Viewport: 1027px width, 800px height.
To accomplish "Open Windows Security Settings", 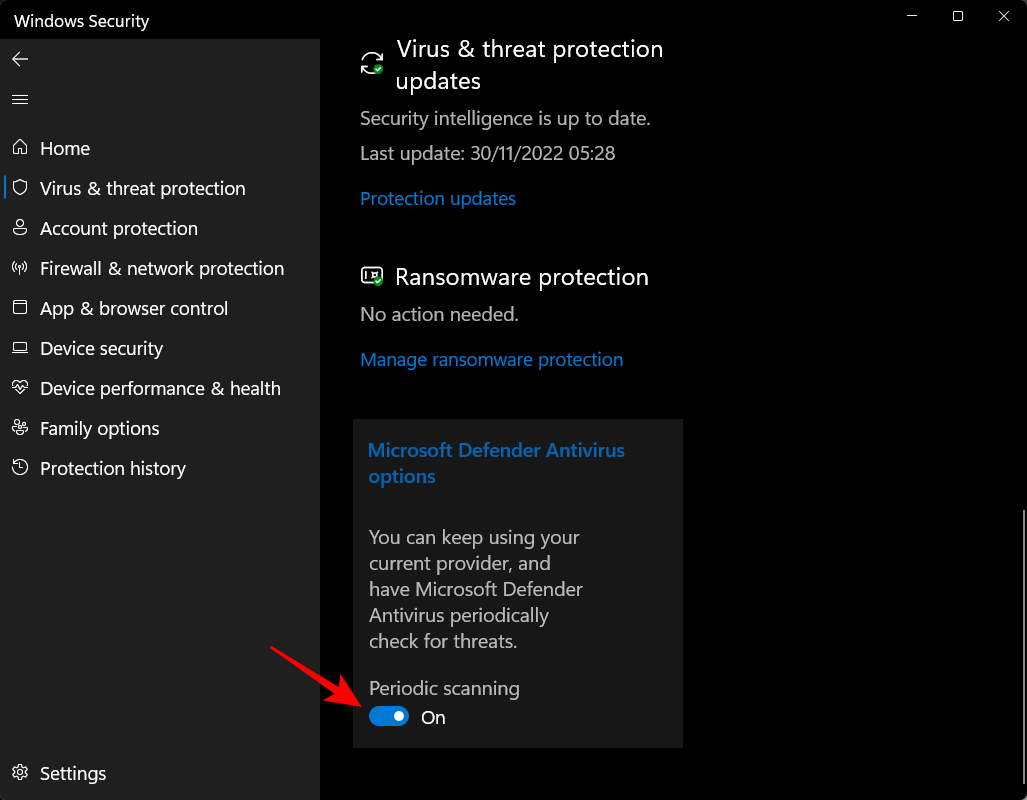I will point(72,773).
